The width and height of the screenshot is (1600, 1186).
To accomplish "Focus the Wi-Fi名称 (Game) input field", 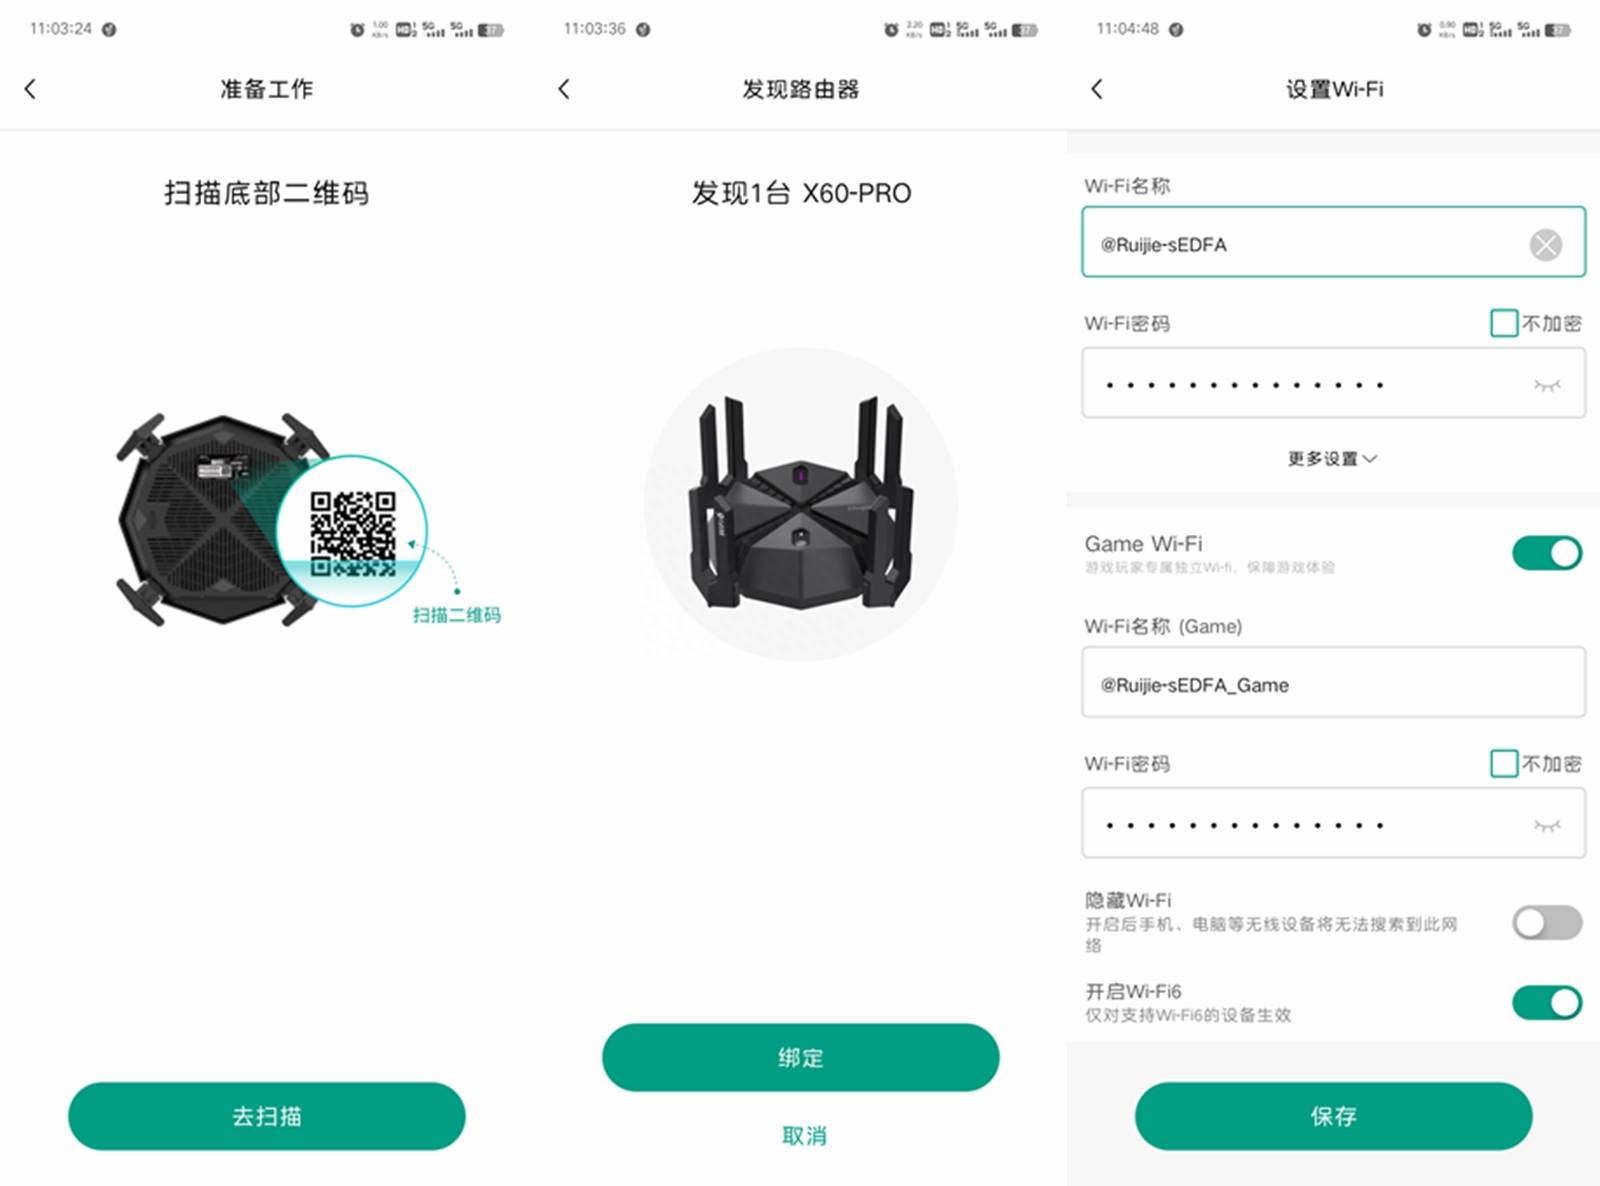I will point(1333,682).
